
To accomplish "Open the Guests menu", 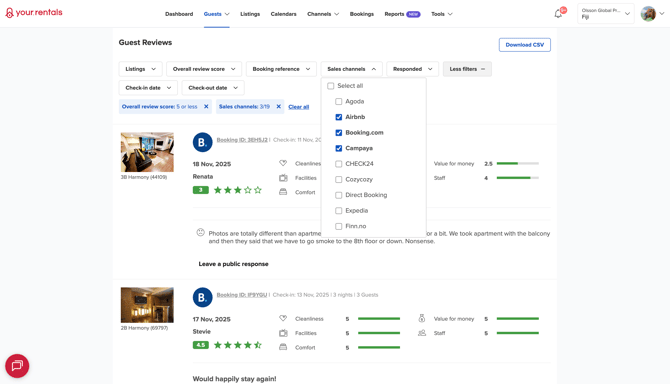I will coord(217,14).
